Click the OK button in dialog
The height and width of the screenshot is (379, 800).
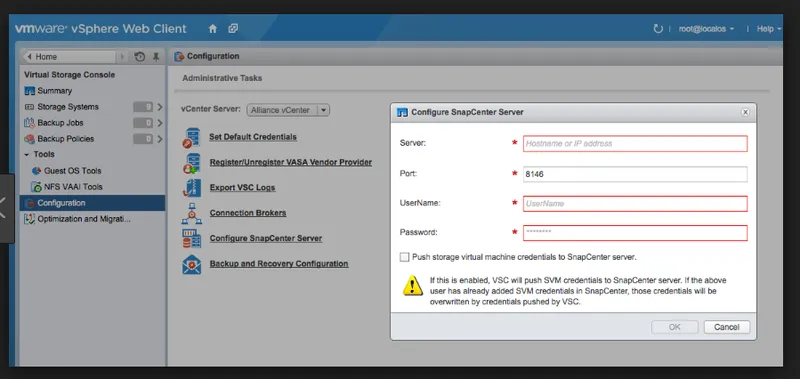point(674,327)
